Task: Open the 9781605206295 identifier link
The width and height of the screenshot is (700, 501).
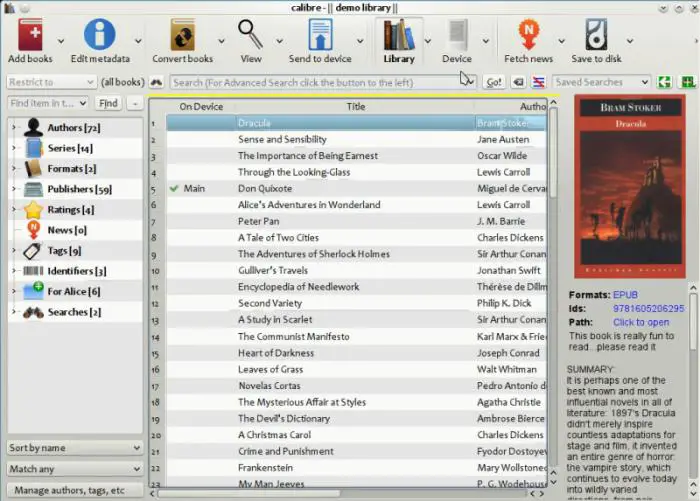Action: click(x=648, y=308)
